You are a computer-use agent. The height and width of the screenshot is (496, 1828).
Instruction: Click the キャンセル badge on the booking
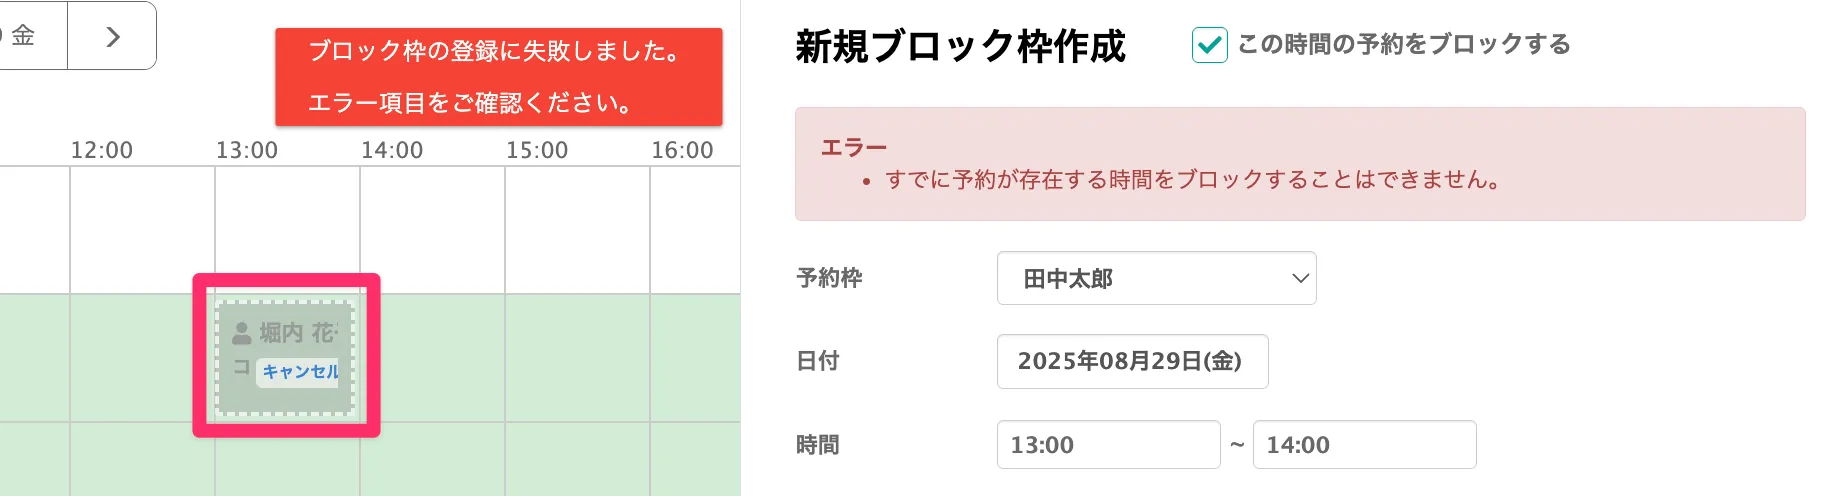[x=299, y=372]
